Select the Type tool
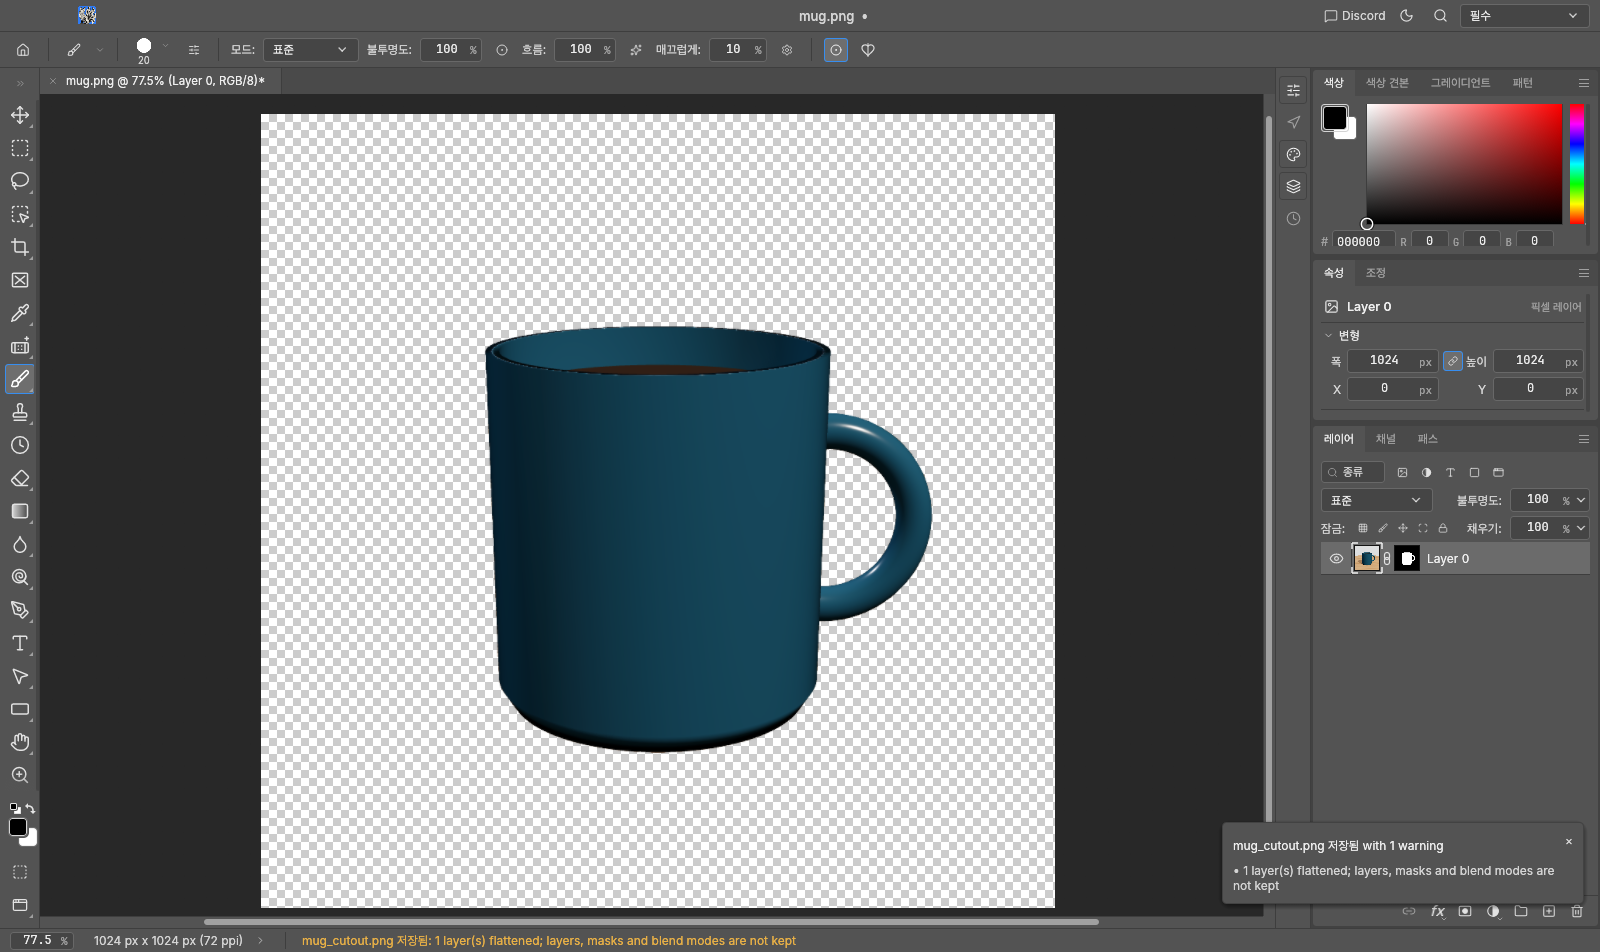Image resolution: width=1600 pixels, height=952 pixels. click(20, 643)
